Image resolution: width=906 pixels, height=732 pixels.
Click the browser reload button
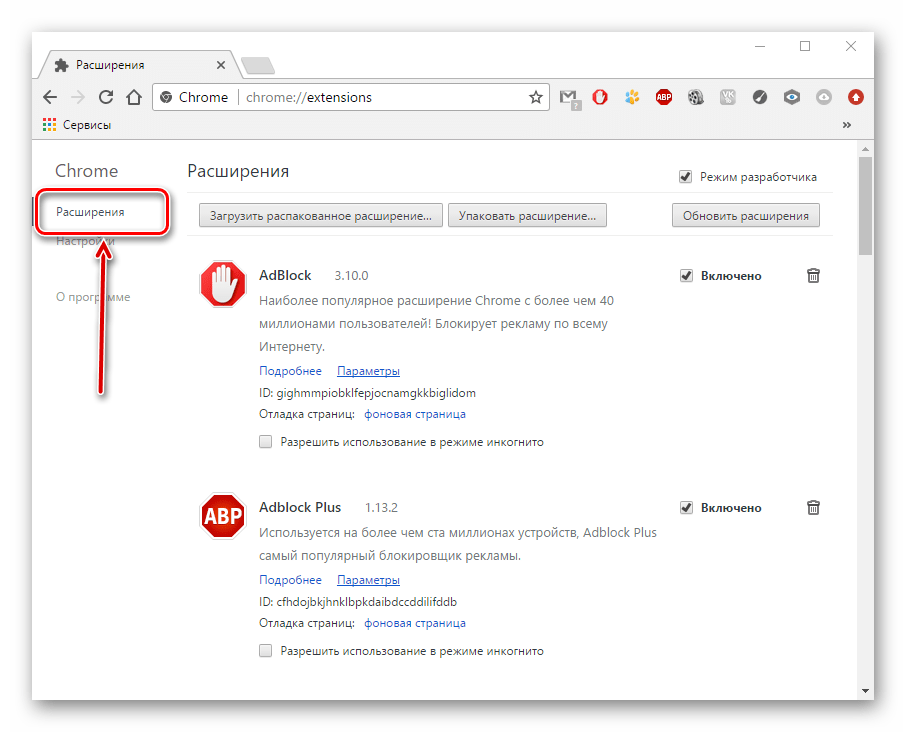click(106, 97)
